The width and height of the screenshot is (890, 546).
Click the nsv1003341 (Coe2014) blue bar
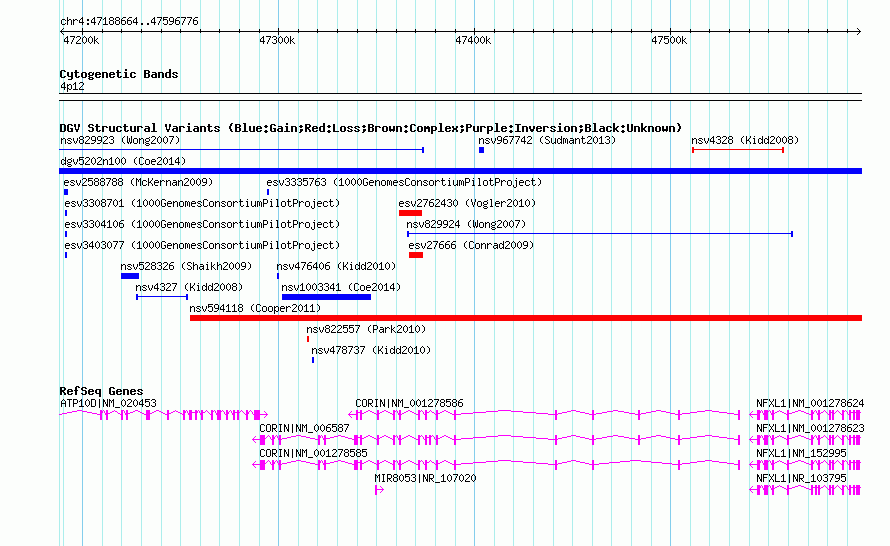[x=326, y=297]
